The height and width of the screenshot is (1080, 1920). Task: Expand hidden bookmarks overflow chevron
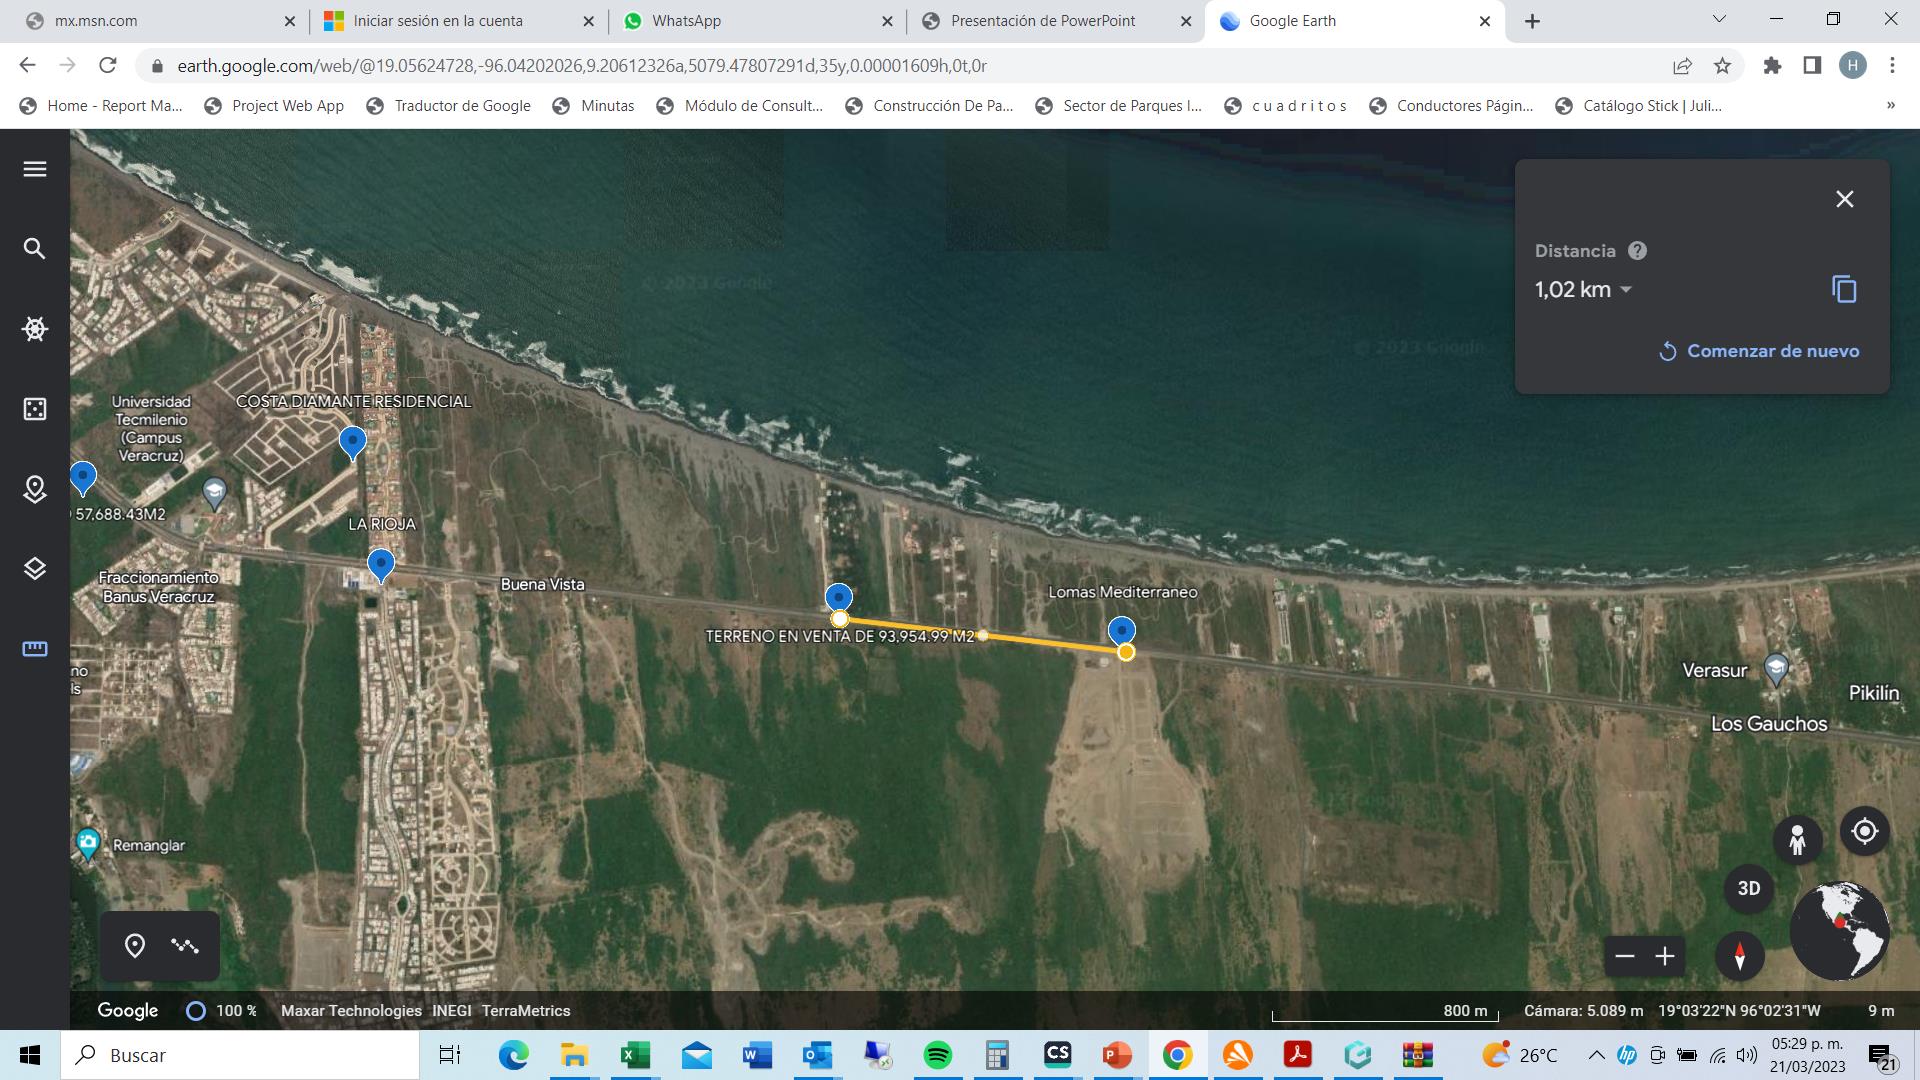click(x=1890, y=105)
